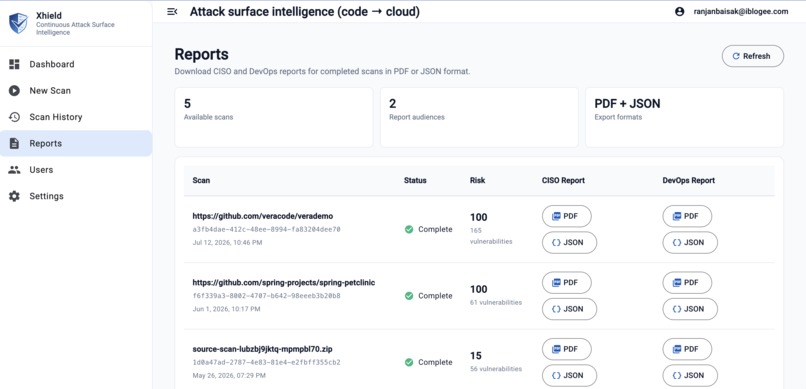Download veracode/verademo CISO report PDF
Image resolution: width=806 pixels, height=389 pixels.
(x=566, y=216)
